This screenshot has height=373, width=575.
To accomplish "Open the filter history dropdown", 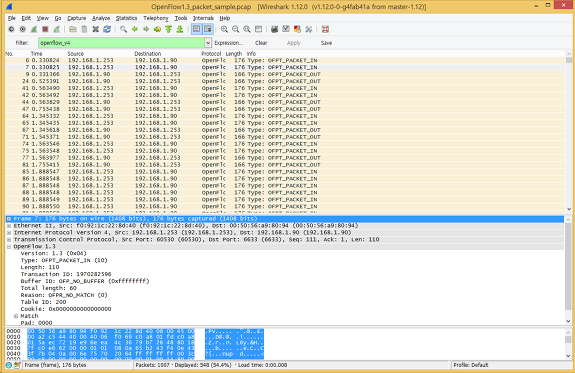I will (x=208, y=43).
